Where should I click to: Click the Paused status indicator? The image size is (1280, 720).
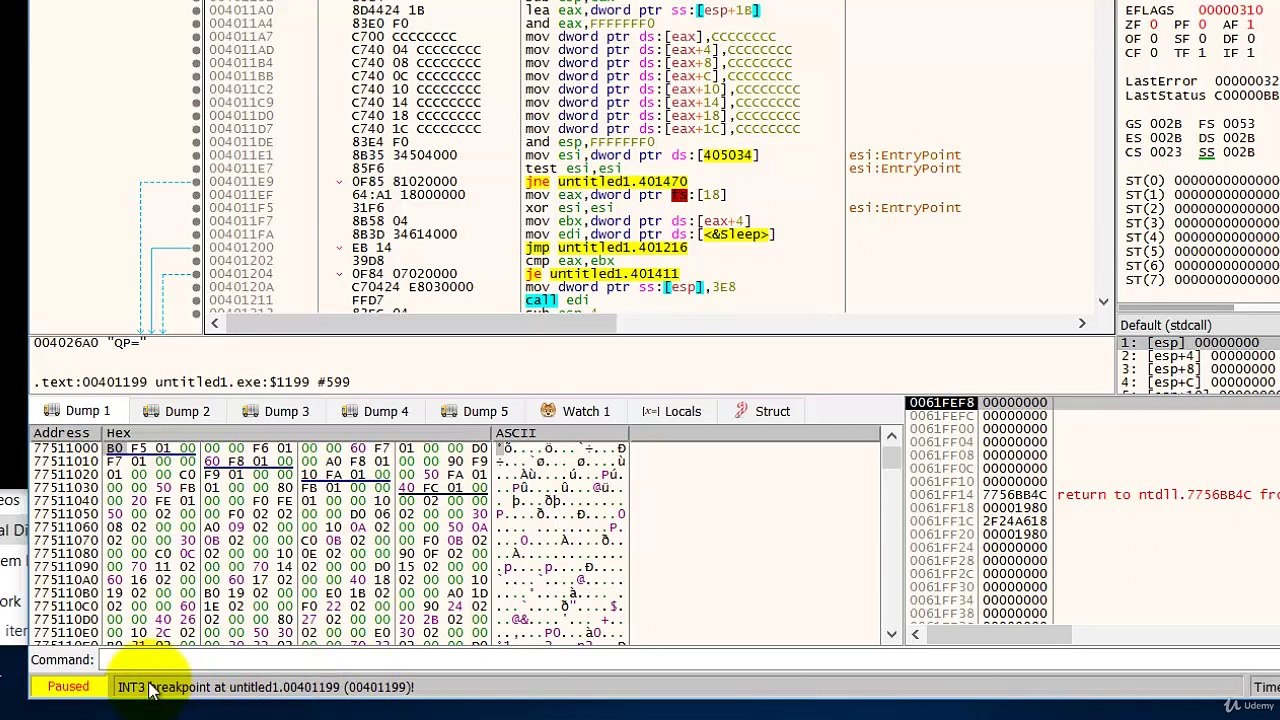click(68, 687)
